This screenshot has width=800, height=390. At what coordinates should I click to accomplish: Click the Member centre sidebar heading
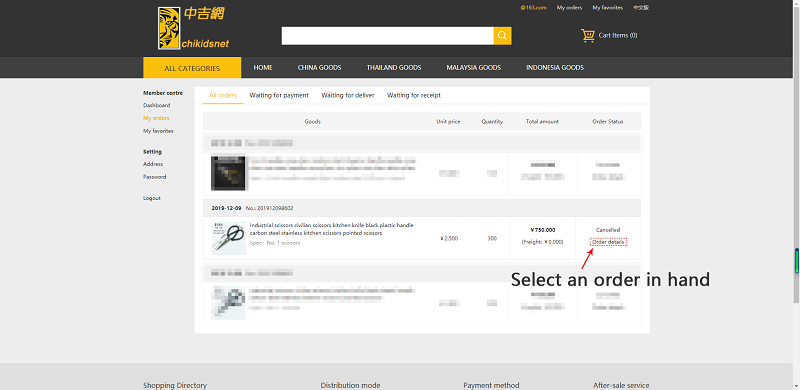[x=163, y=93]
